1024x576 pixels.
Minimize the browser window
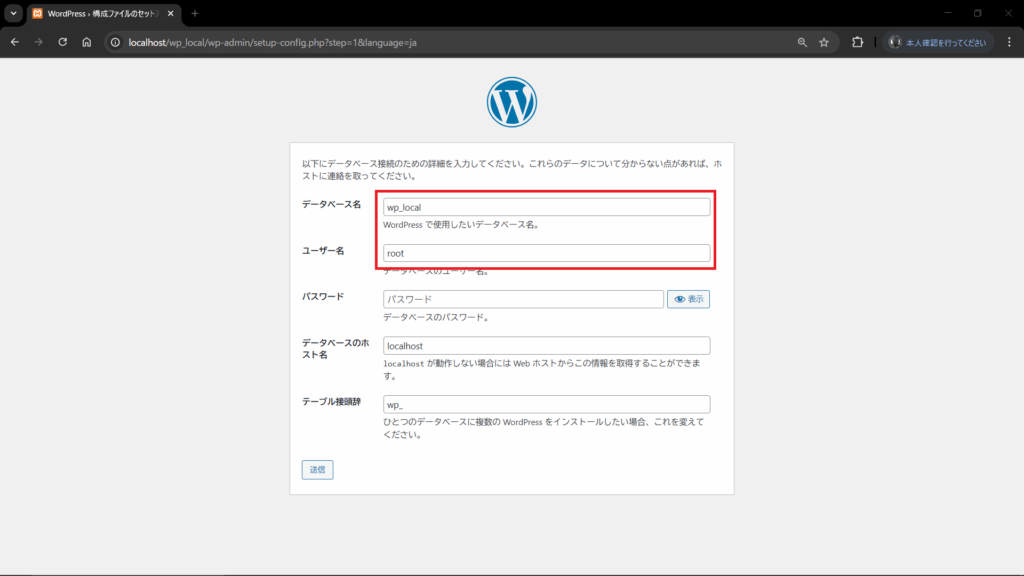pyautogui.click(x=948, y=13)
